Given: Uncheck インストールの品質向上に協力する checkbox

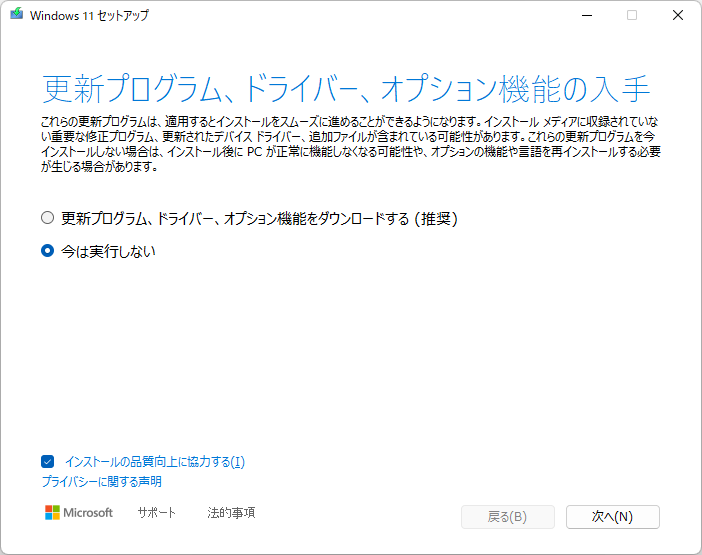Looking at the screenshot, I should click(x=47, y=461).
